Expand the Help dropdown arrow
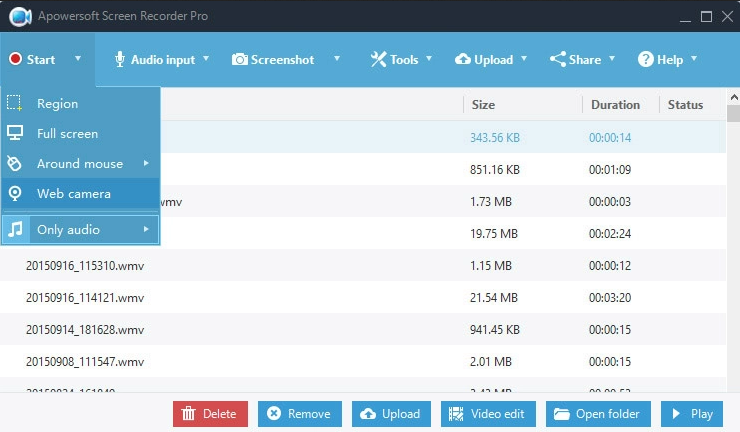740x432 pixels. [694, 59]
